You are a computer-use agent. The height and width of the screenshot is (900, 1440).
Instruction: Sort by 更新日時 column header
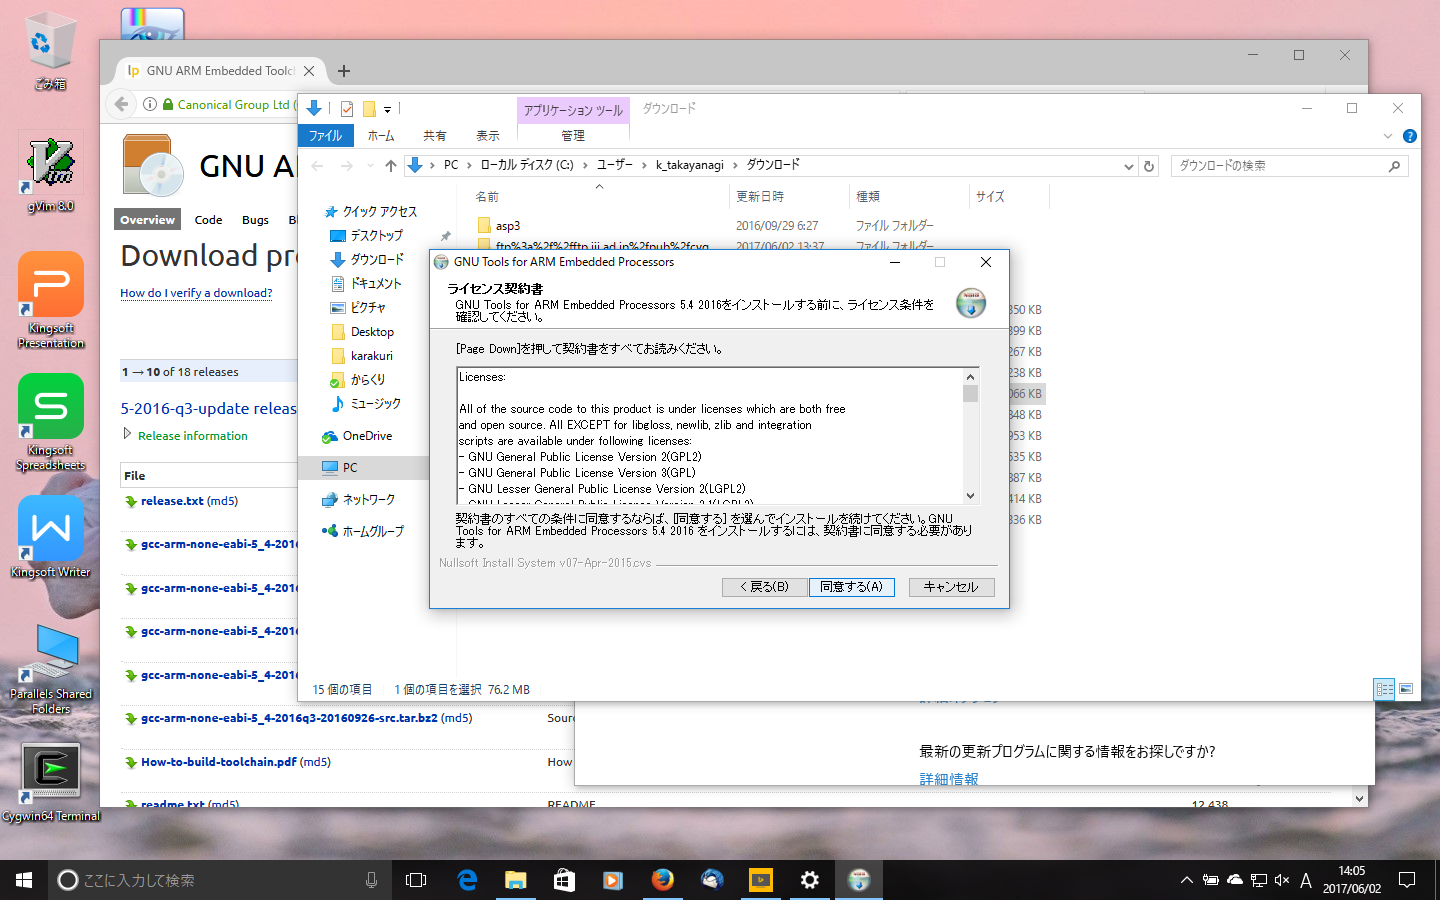pos(760,197)
